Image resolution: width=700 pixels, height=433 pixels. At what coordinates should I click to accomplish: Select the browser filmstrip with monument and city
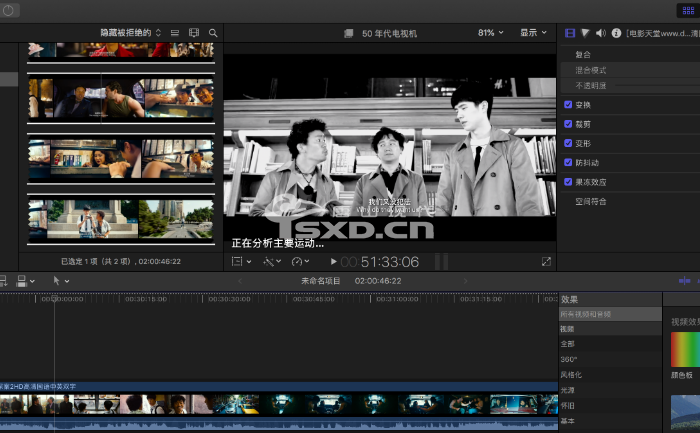click(x=121, y=219)
